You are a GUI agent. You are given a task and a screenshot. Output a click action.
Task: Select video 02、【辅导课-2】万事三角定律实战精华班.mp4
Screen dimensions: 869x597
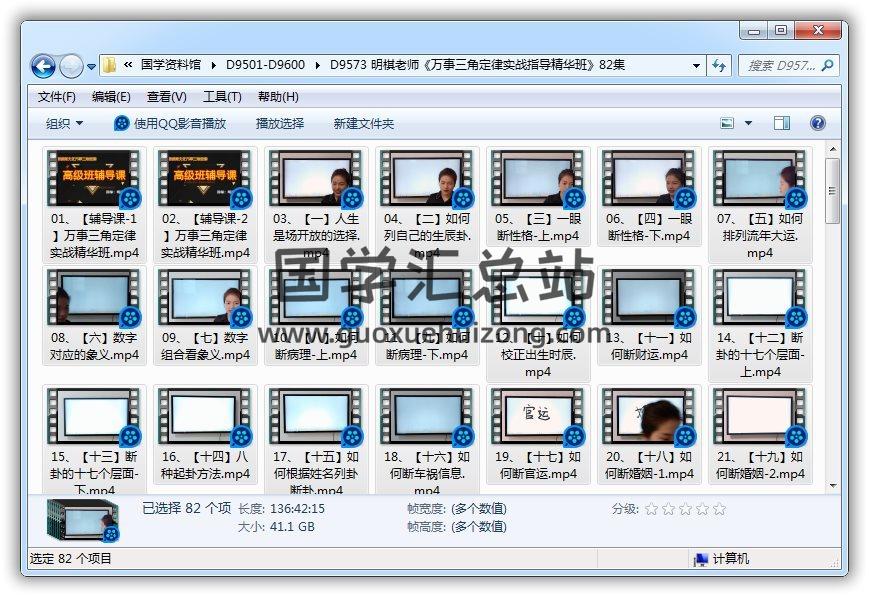205,204
